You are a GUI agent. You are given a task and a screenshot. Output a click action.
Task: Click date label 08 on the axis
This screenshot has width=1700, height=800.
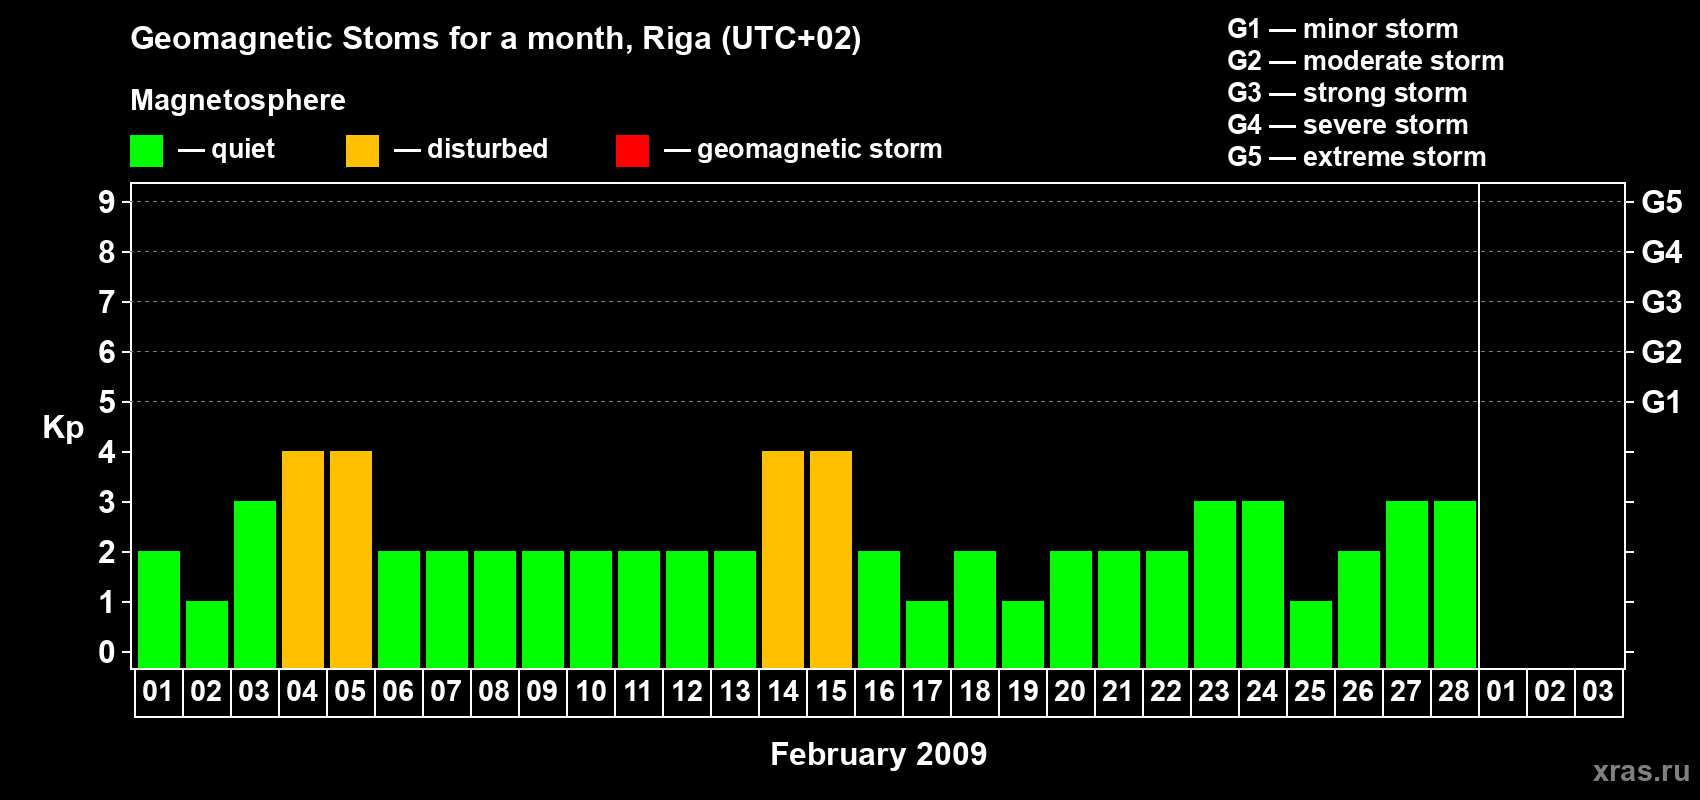tap(494, 691)
